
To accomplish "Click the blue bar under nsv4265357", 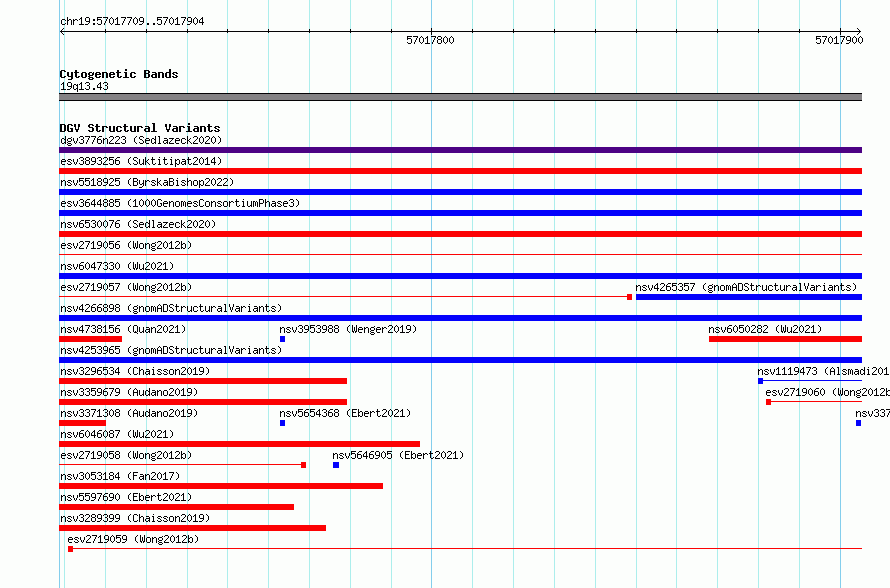I will click(749, 297).
